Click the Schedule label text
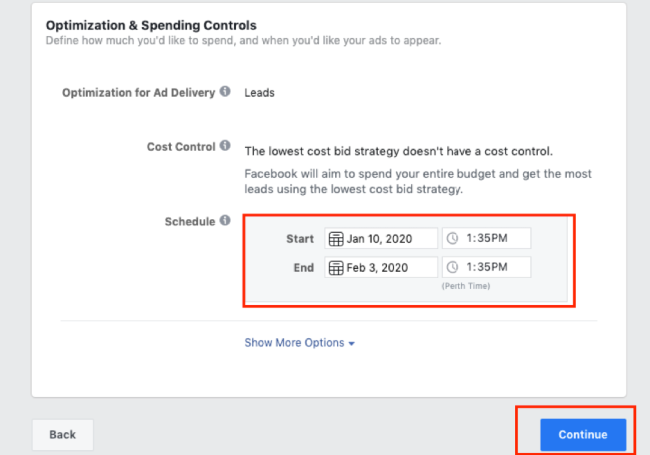Viewport: 650px width, 455px height. (190, 222)
